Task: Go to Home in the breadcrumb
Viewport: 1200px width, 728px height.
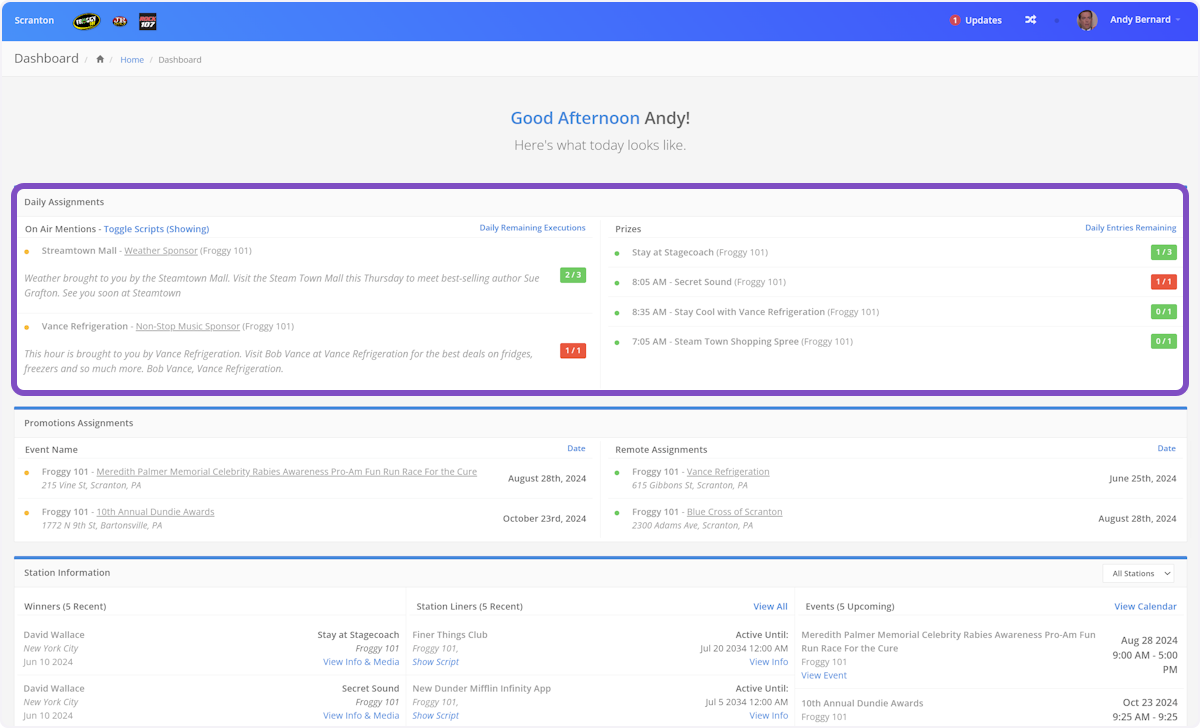Action: pyautogui.click(x=132, y=60)
